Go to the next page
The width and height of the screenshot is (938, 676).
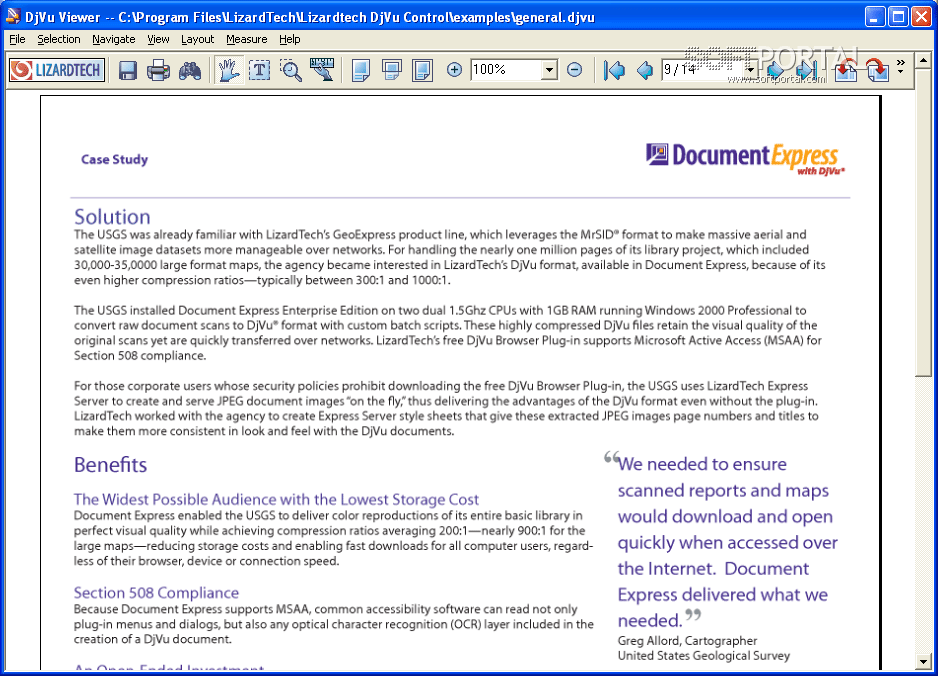pos(775,71)
